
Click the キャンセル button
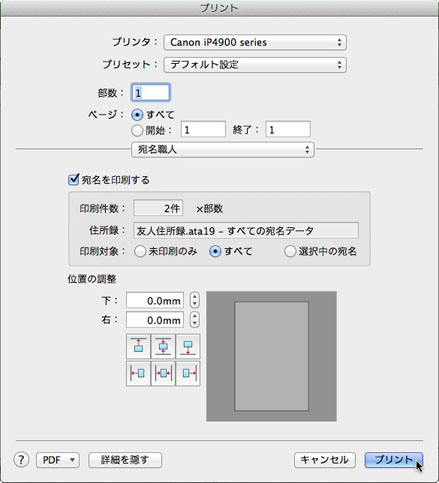[325, 460]
